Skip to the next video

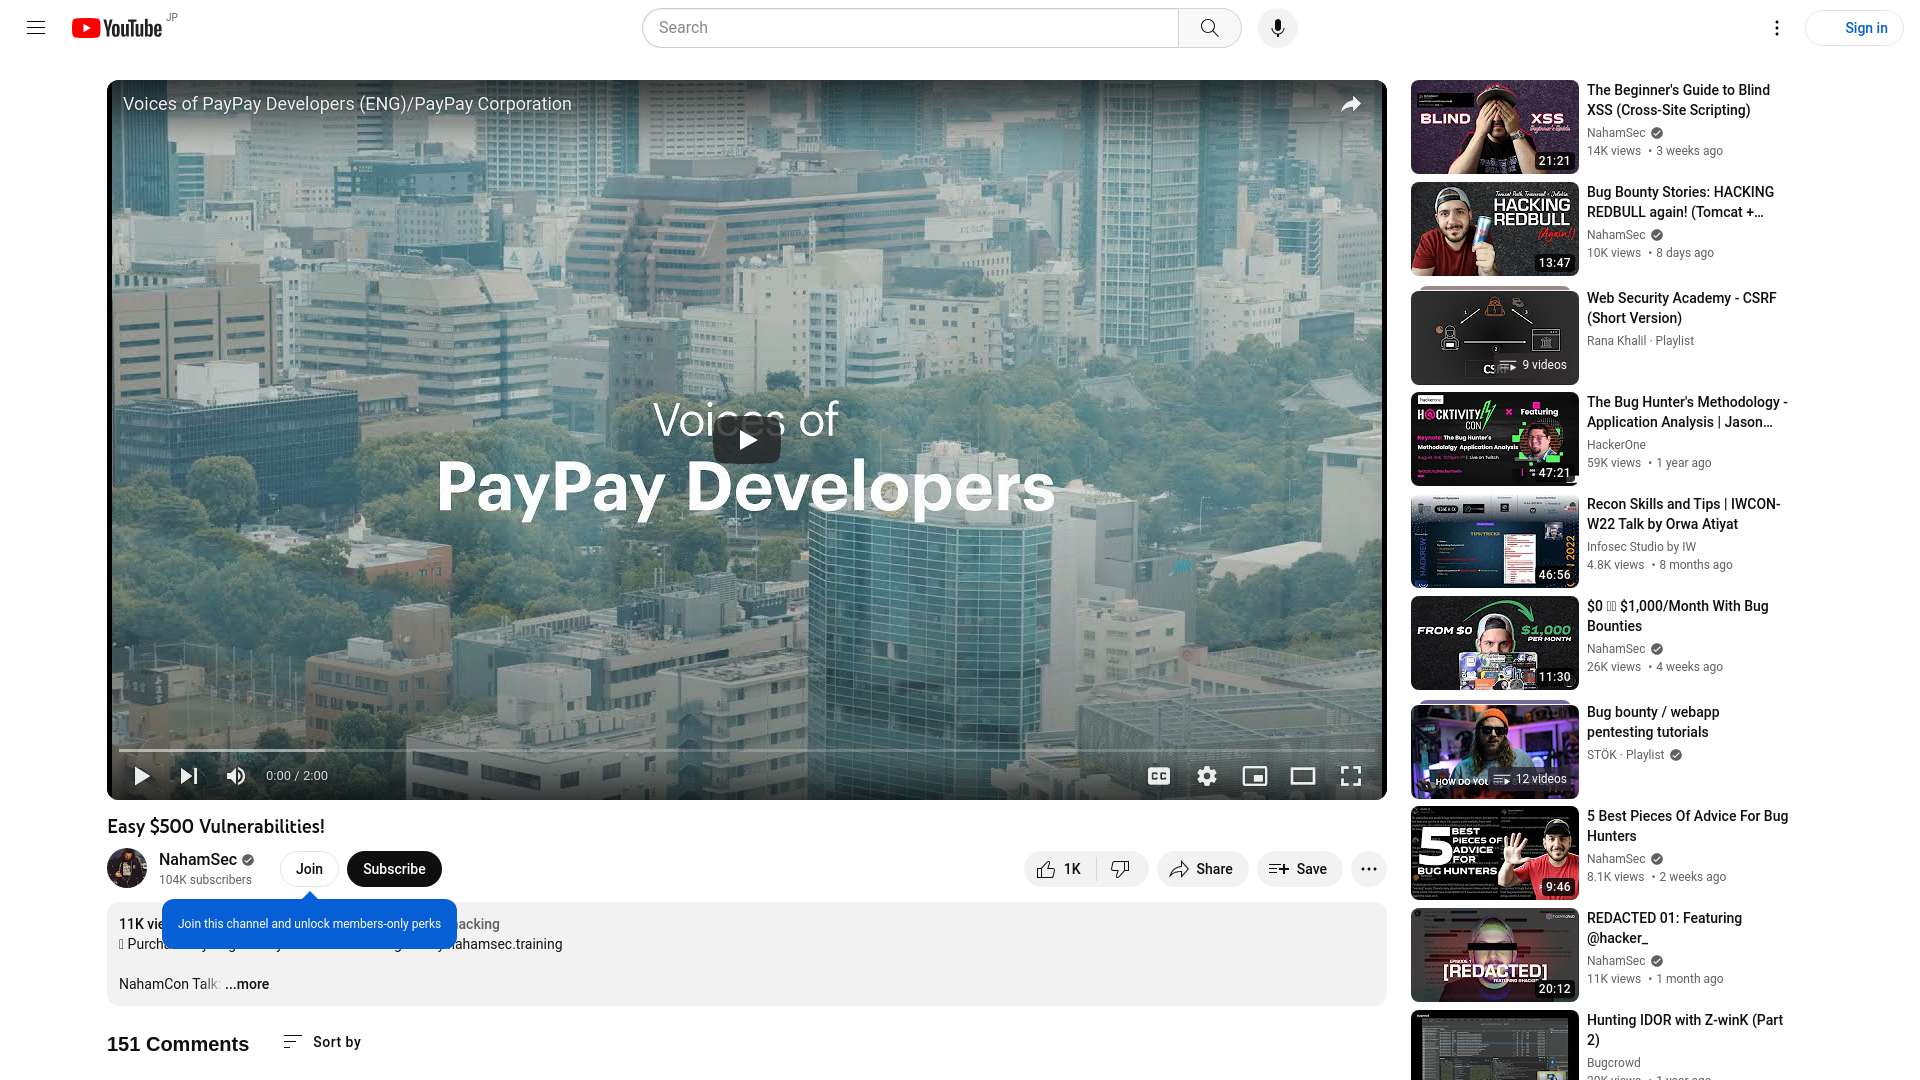189,776
